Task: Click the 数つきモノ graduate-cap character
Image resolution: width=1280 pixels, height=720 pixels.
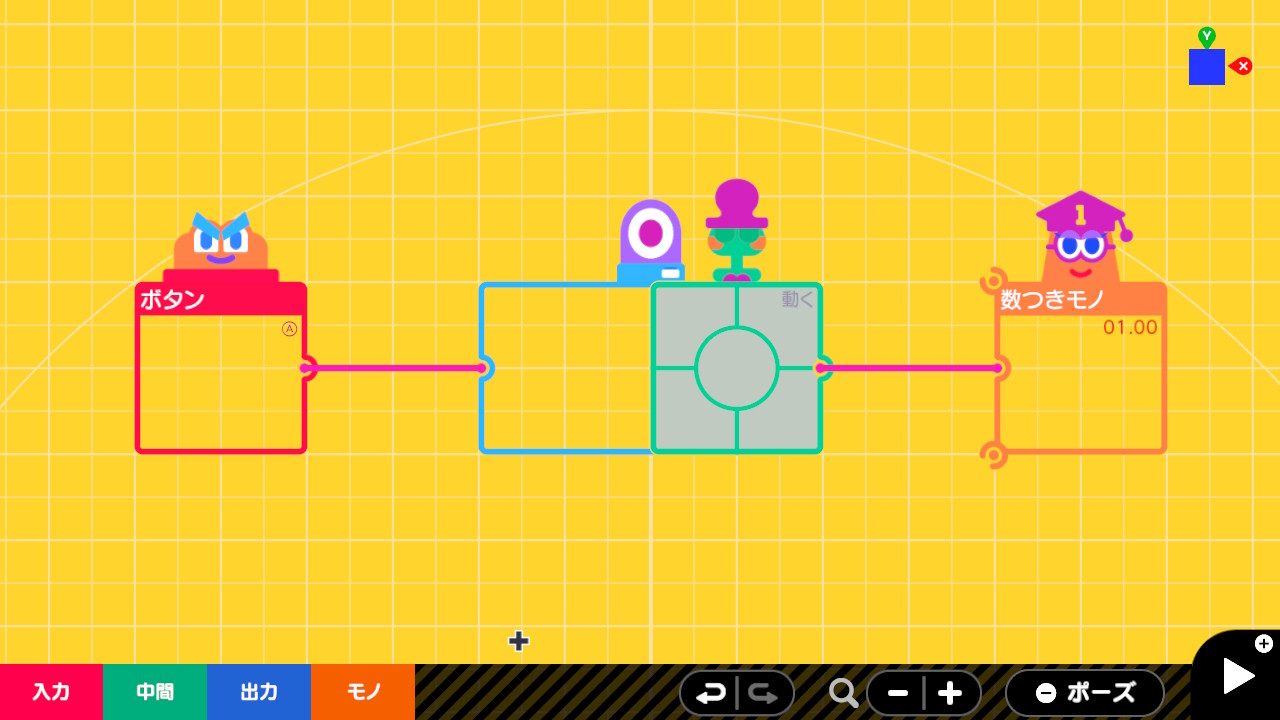Action: click(1081, 238)
